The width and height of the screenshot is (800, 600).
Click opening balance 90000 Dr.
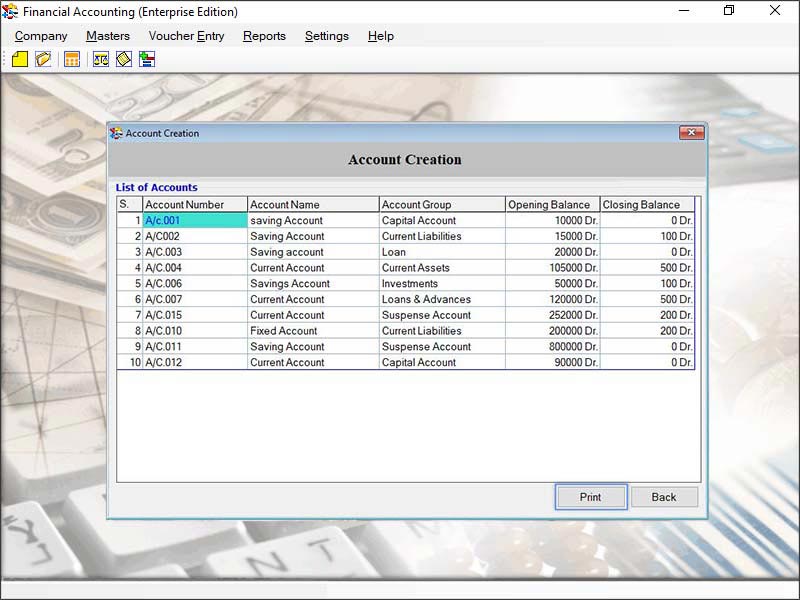(553, 363)
